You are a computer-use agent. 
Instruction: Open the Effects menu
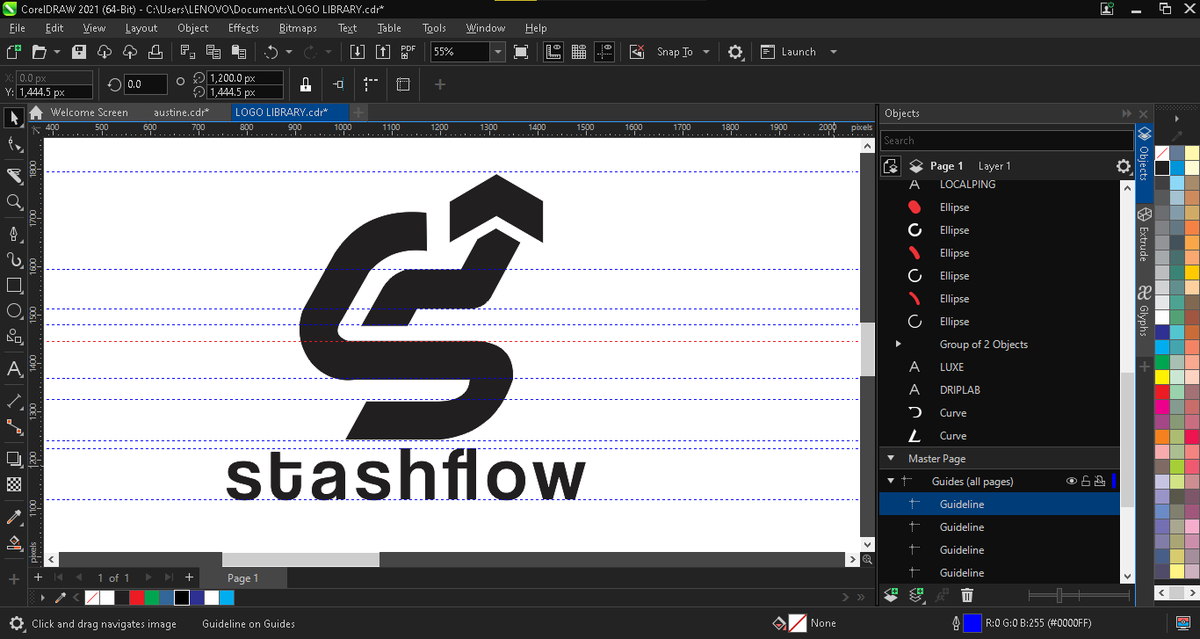pyautogui.click(x=243, y=28)
